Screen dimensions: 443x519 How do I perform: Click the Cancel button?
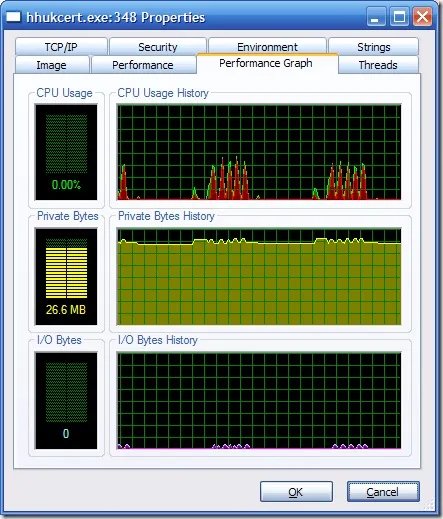pyautogui.click(x=383, y=491)
